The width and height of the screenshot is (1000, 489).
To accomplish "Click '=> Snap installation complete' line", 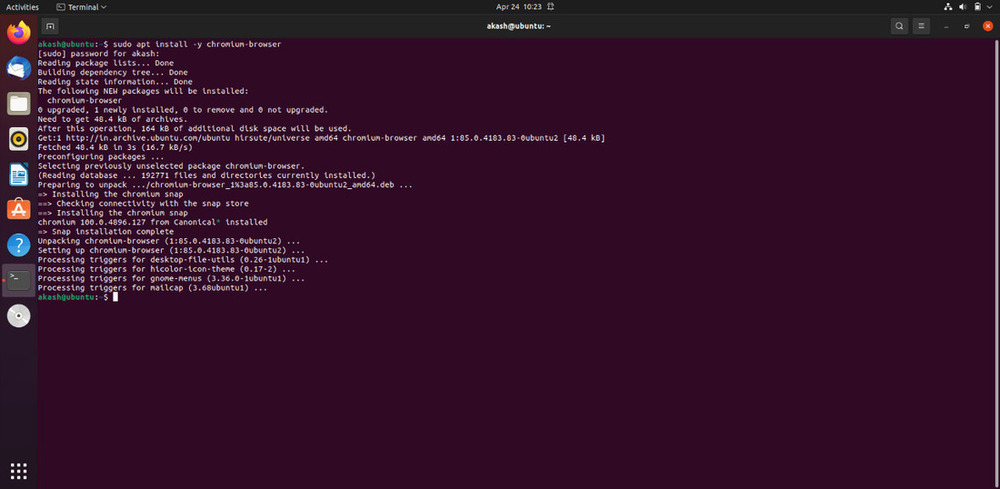I will [x=105, y=231].
